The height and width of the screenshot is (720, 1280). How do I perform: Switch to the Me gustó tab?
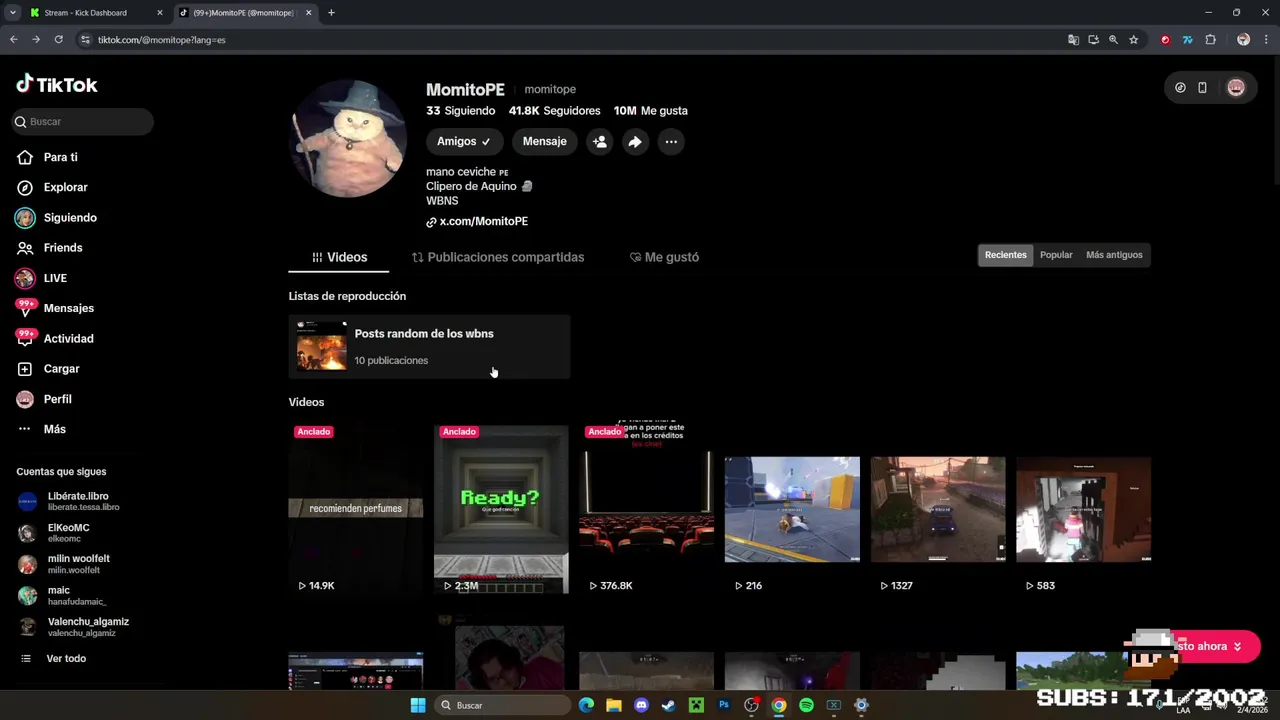(x=664, y=257)
